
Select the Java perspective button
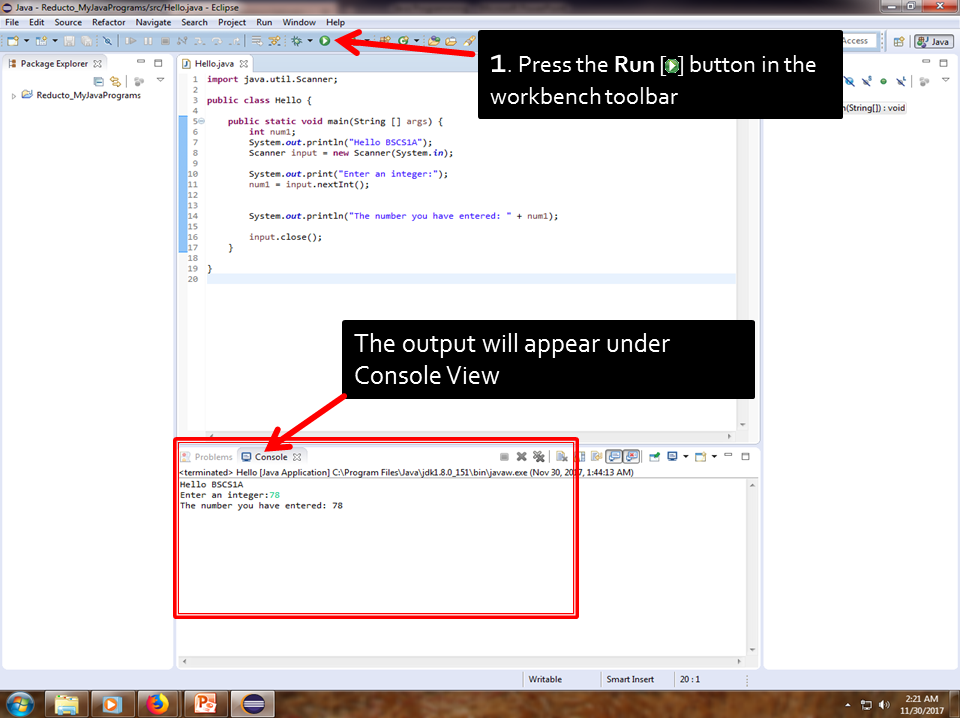933,41
